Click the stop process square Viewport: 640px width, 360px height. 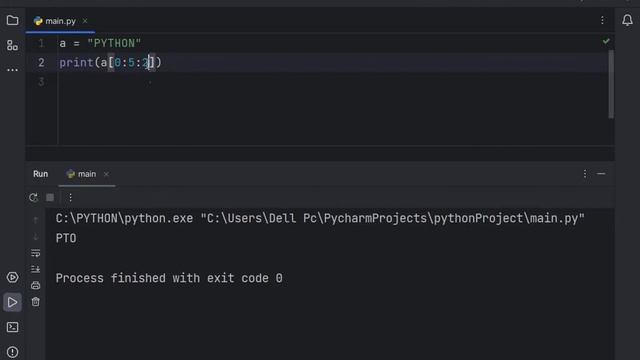pos(50,198)
